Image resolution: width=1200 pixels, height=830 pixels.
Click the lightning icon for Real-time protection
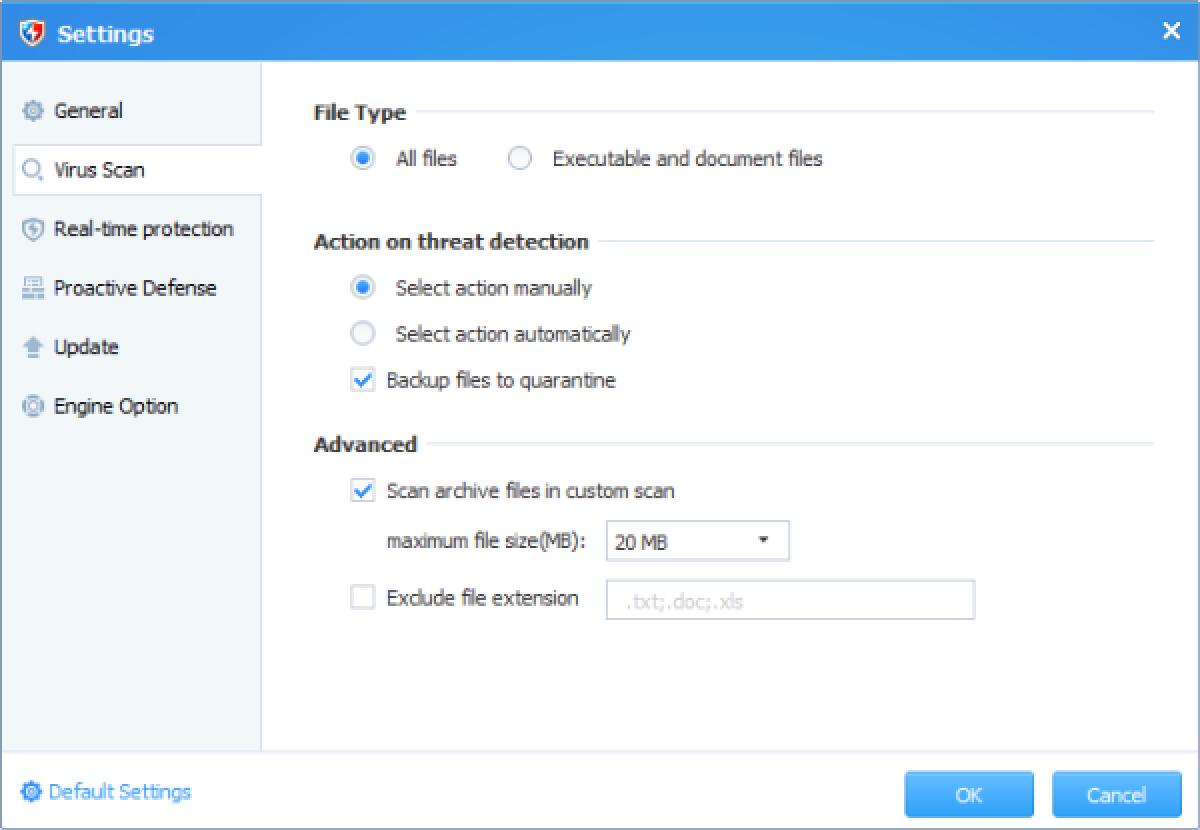coord(31,229)
